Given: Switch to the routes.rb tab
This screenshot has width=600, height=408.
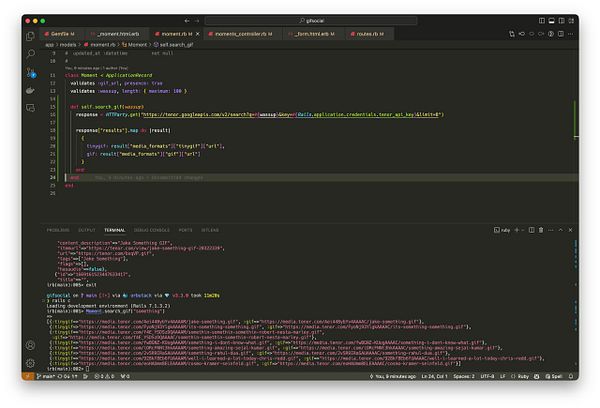Looking at the screenshot, I should (368, 34).
